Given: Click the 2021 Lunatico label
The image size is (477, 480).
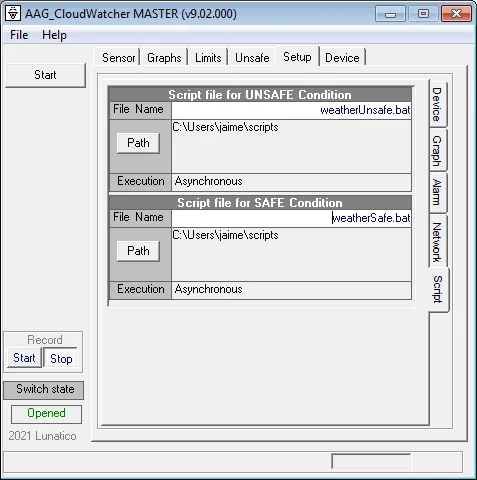Looking at the screenshot, I should [x=42, y=436].
